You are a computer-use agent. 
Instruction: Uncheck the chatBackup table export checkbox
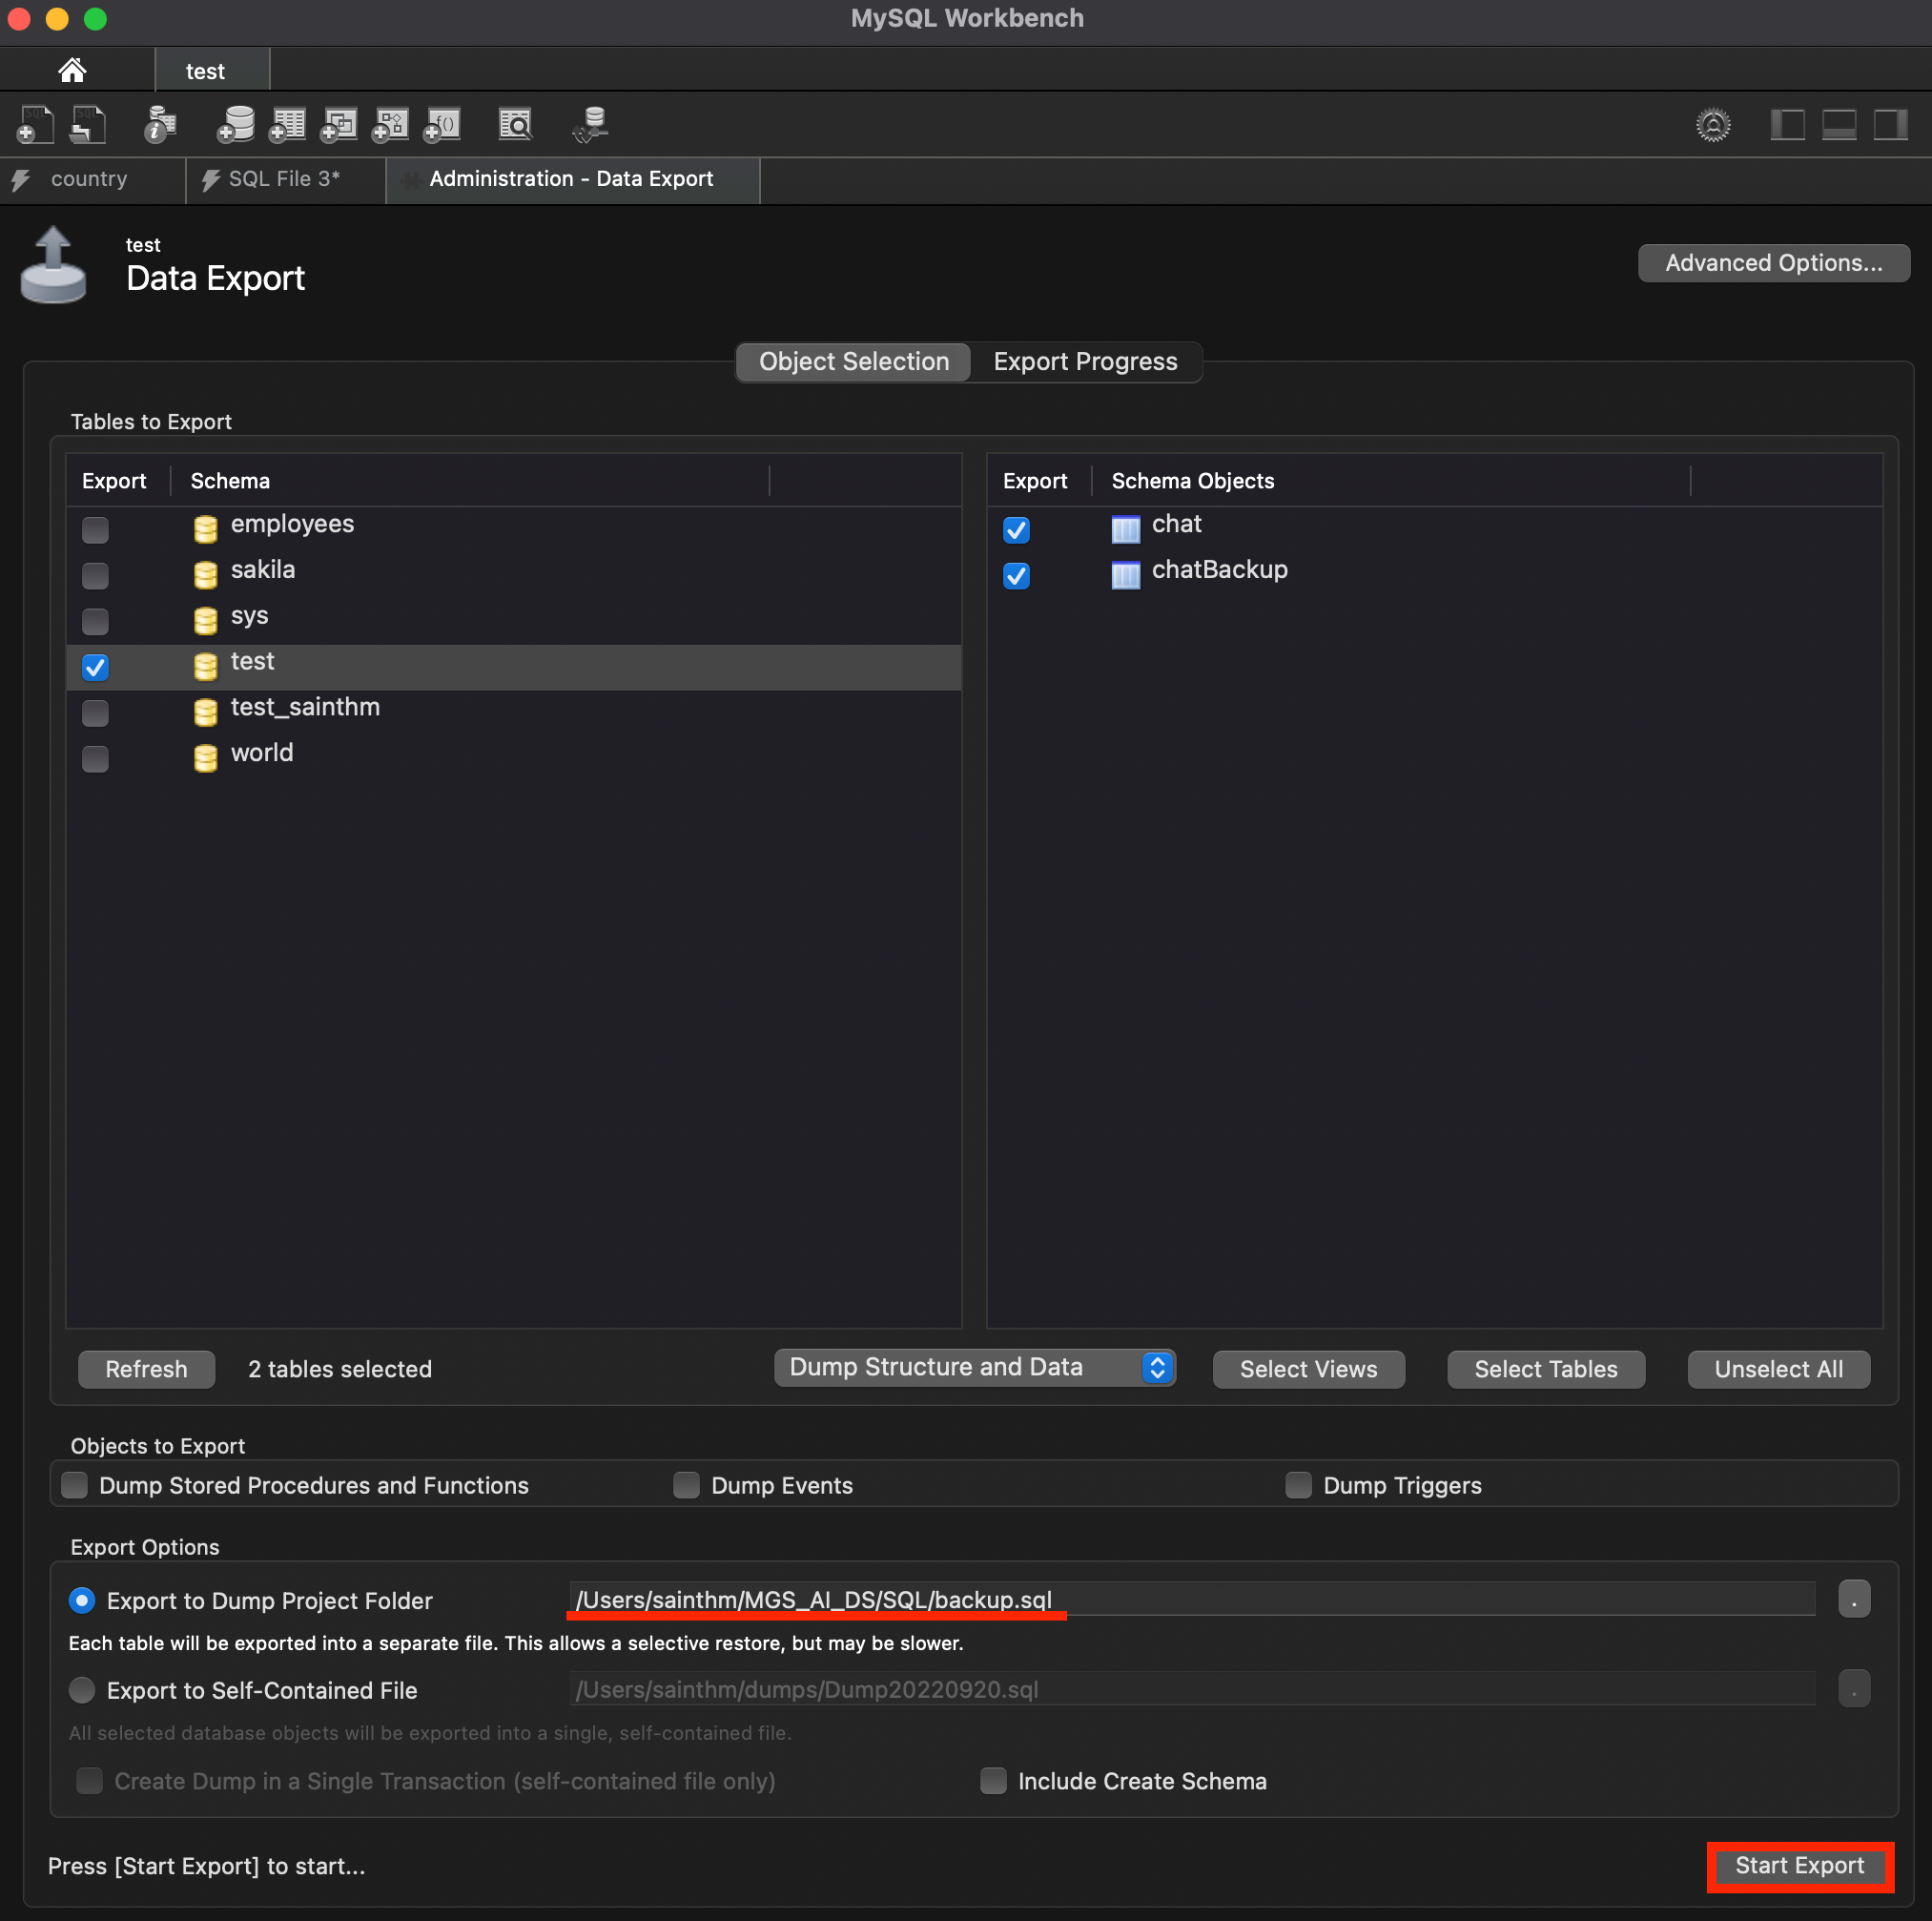[1016, 575]
